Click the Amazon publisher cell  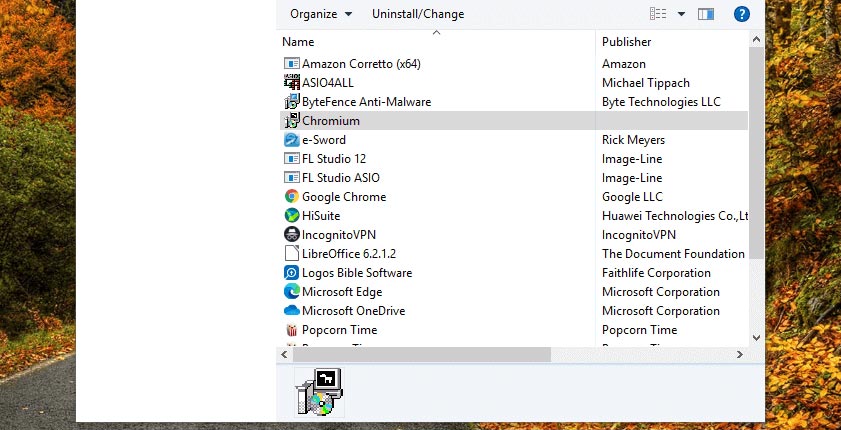tap(624, 64)
